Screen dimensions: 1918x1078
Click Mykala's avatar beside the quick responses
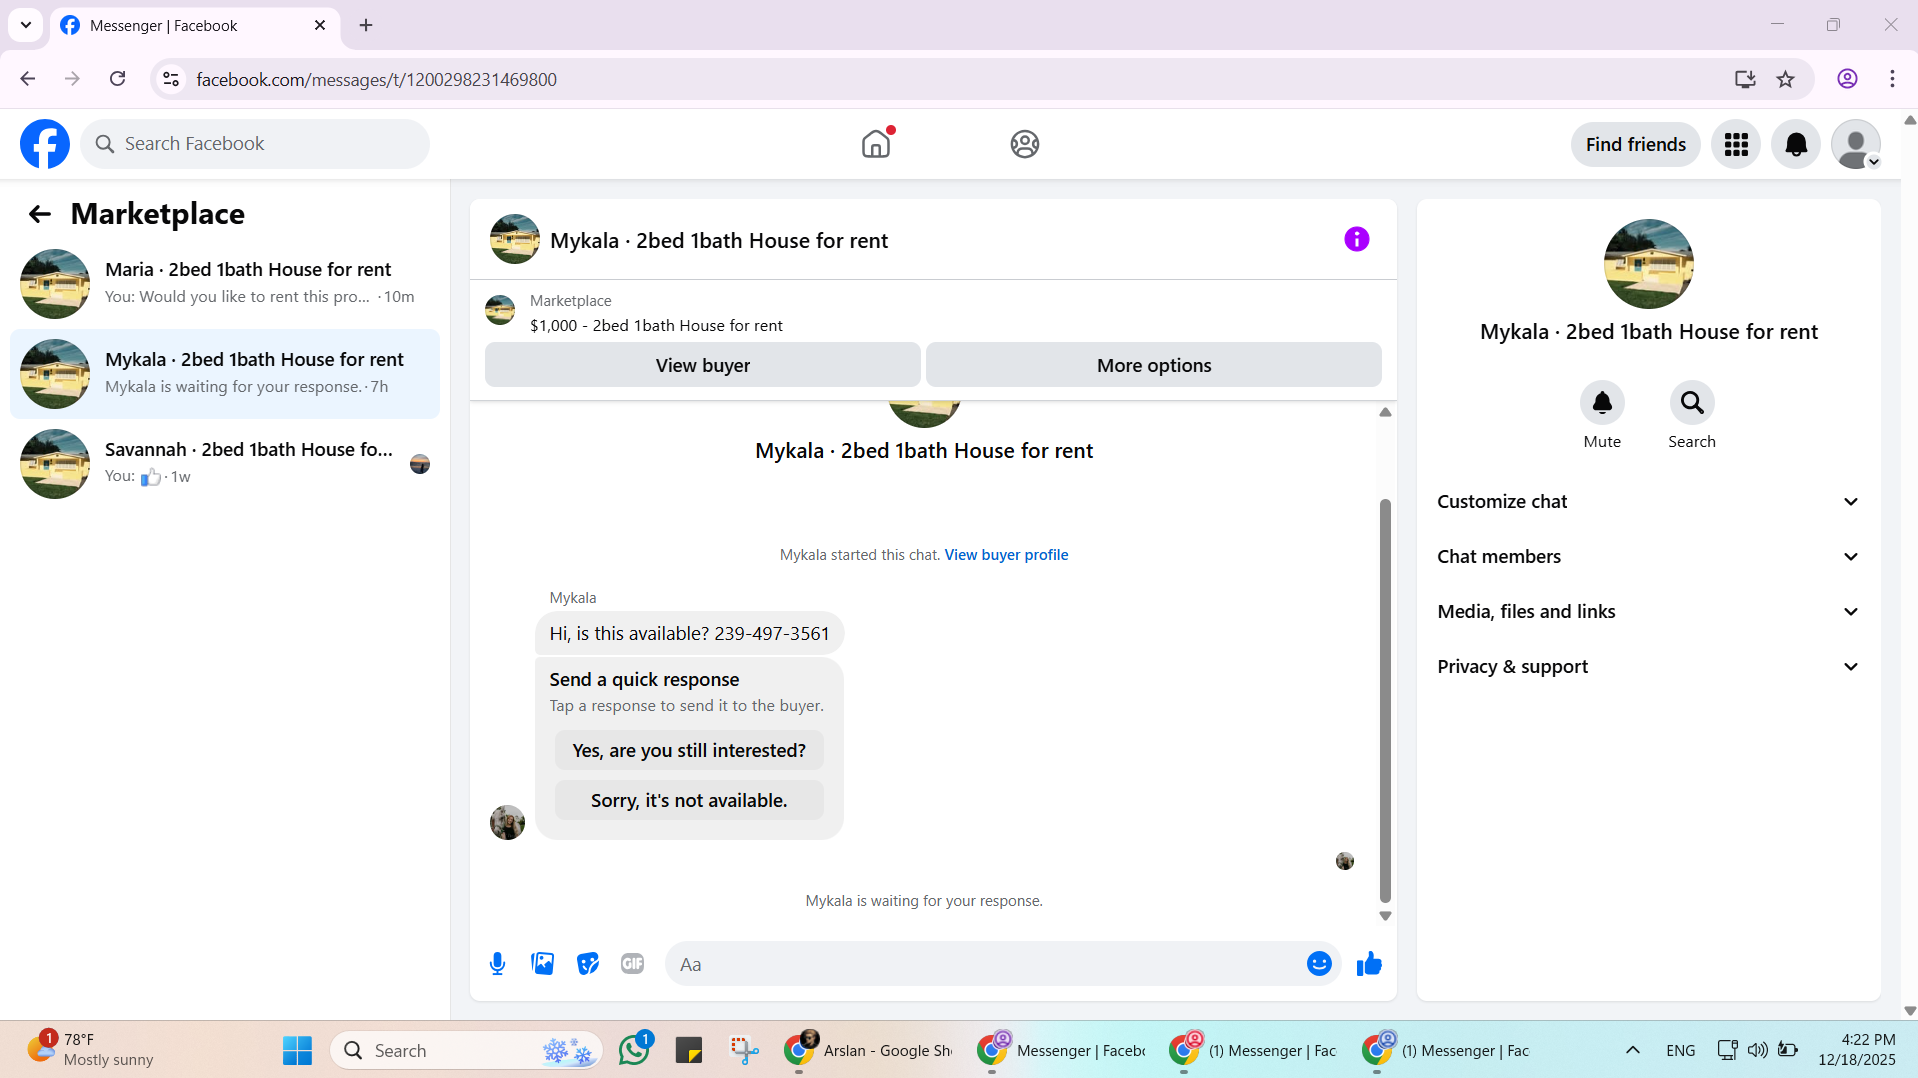(507, 823)
